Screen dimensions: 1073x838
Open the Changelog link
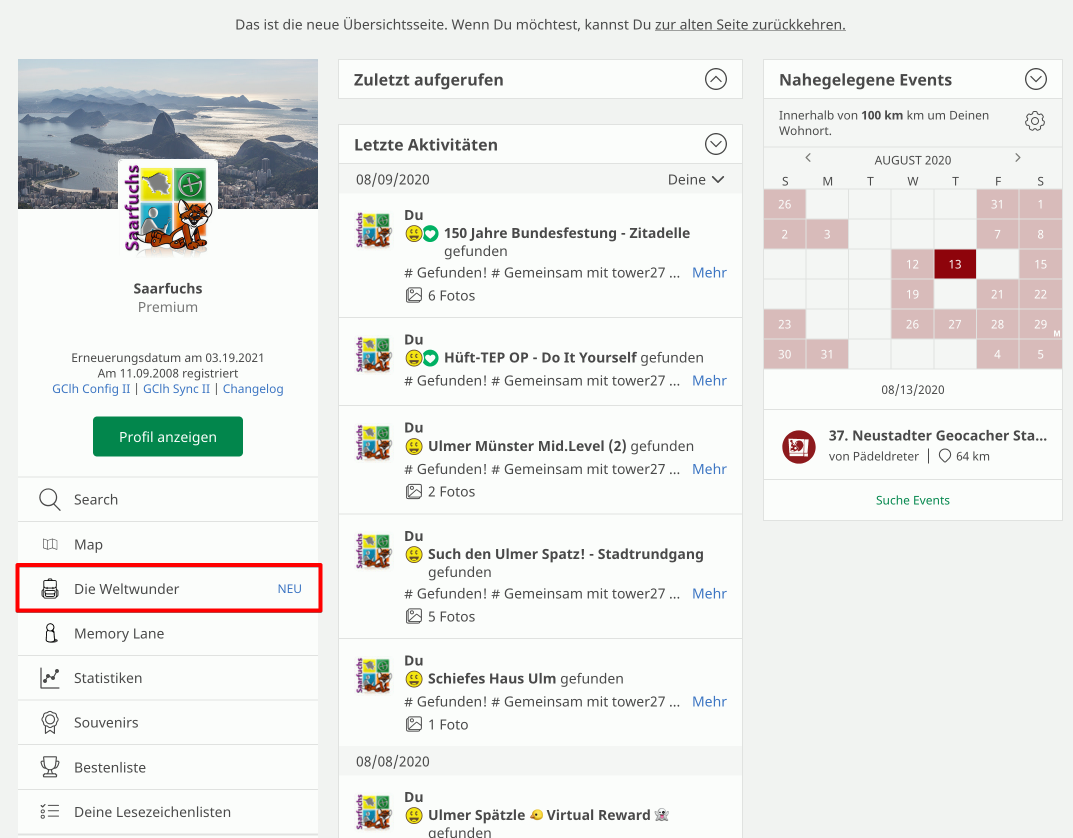(253, 389)
